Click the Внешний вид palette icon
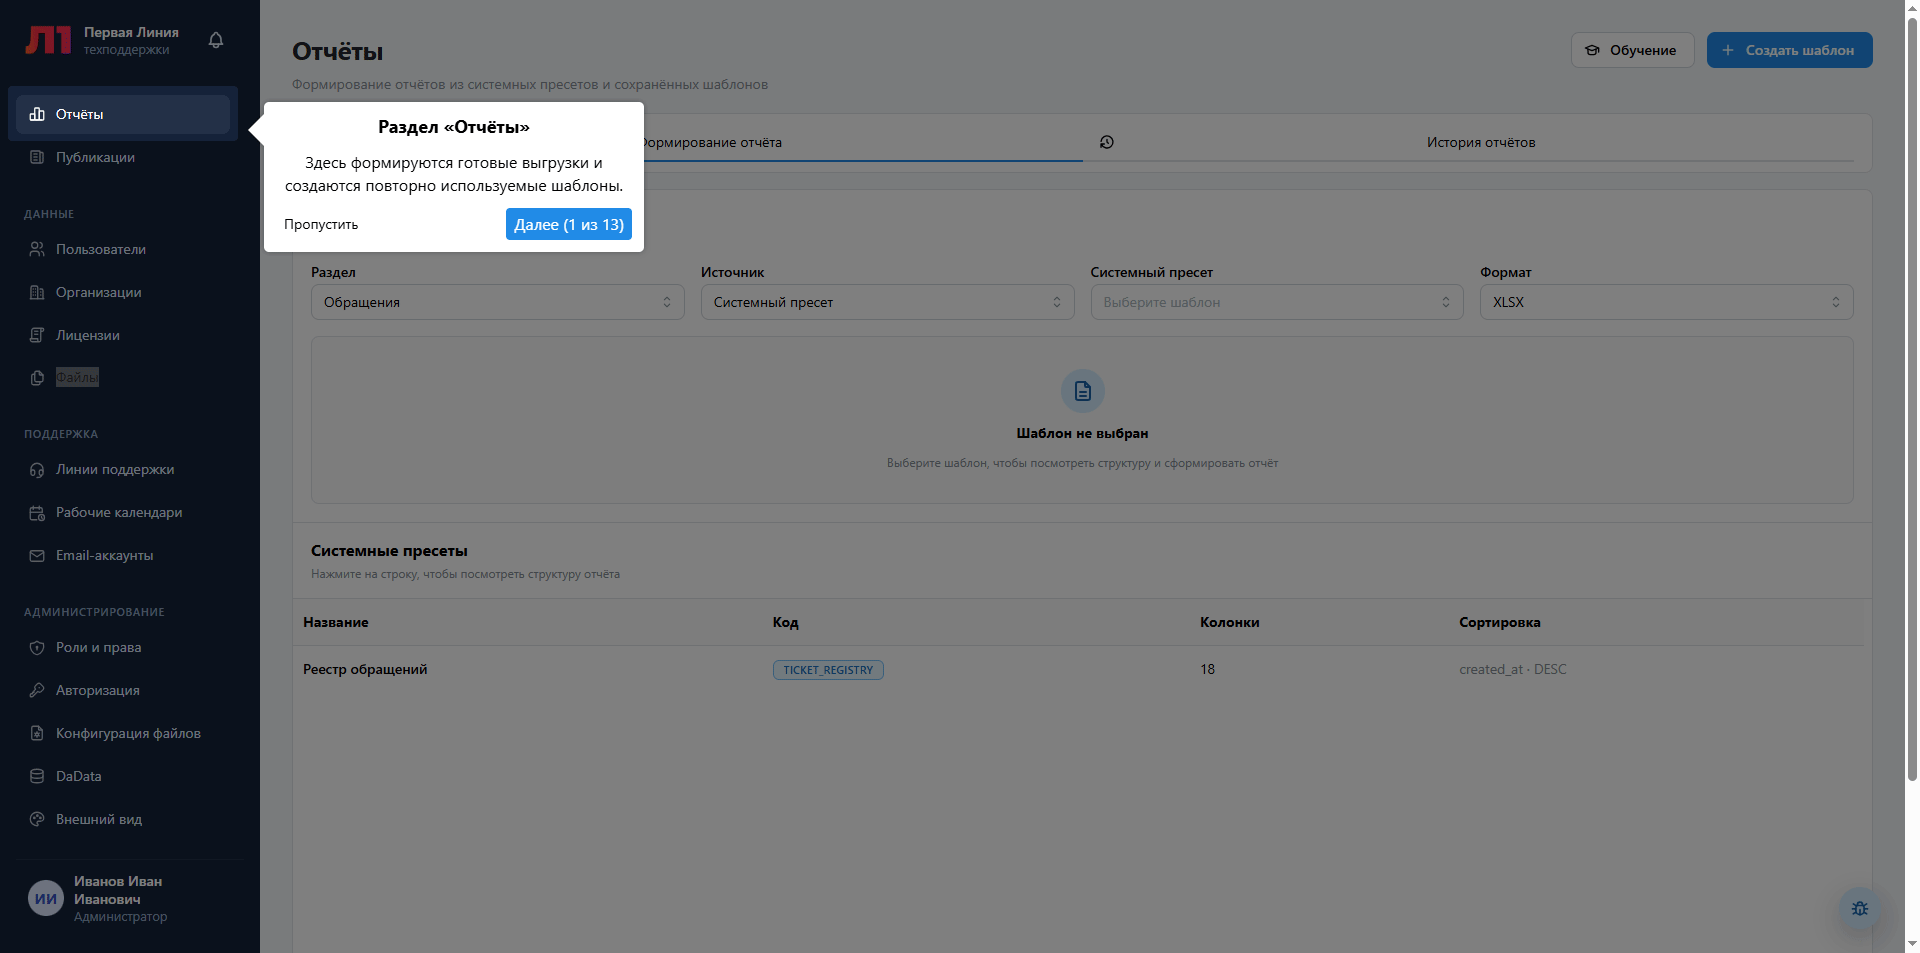Viewport: 1920px width, 953px height. coord(37,819)
